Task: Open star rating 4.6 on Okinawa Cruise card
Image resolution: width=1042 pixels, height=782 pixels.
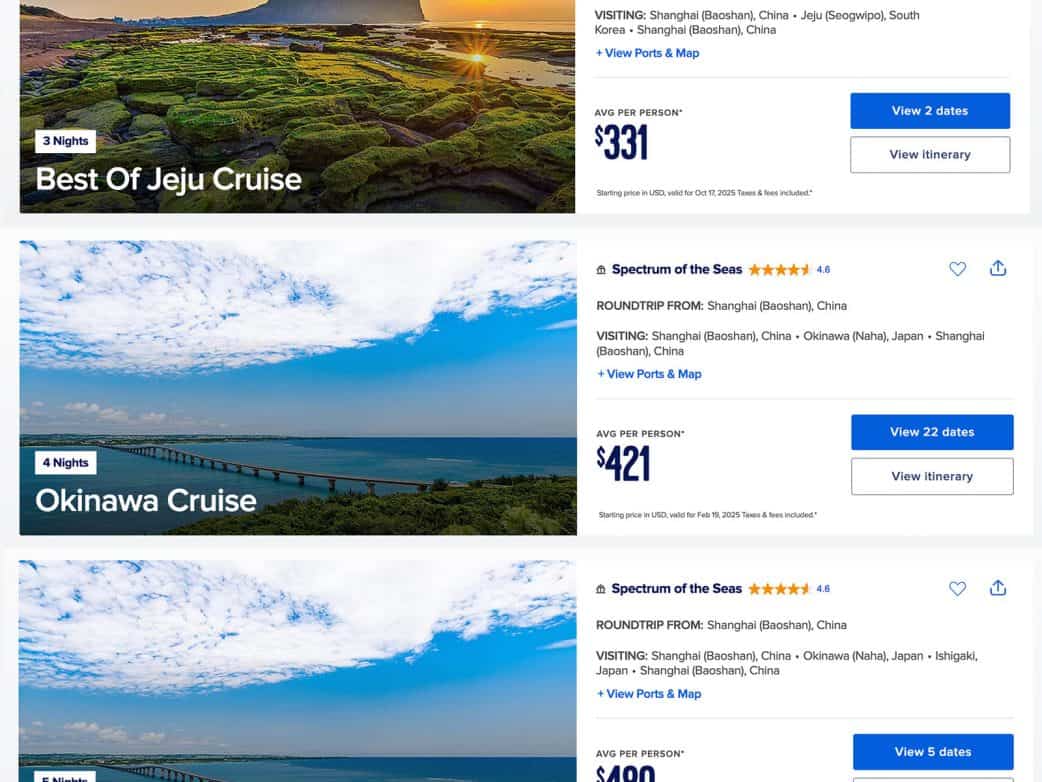Action: (788, 270)
